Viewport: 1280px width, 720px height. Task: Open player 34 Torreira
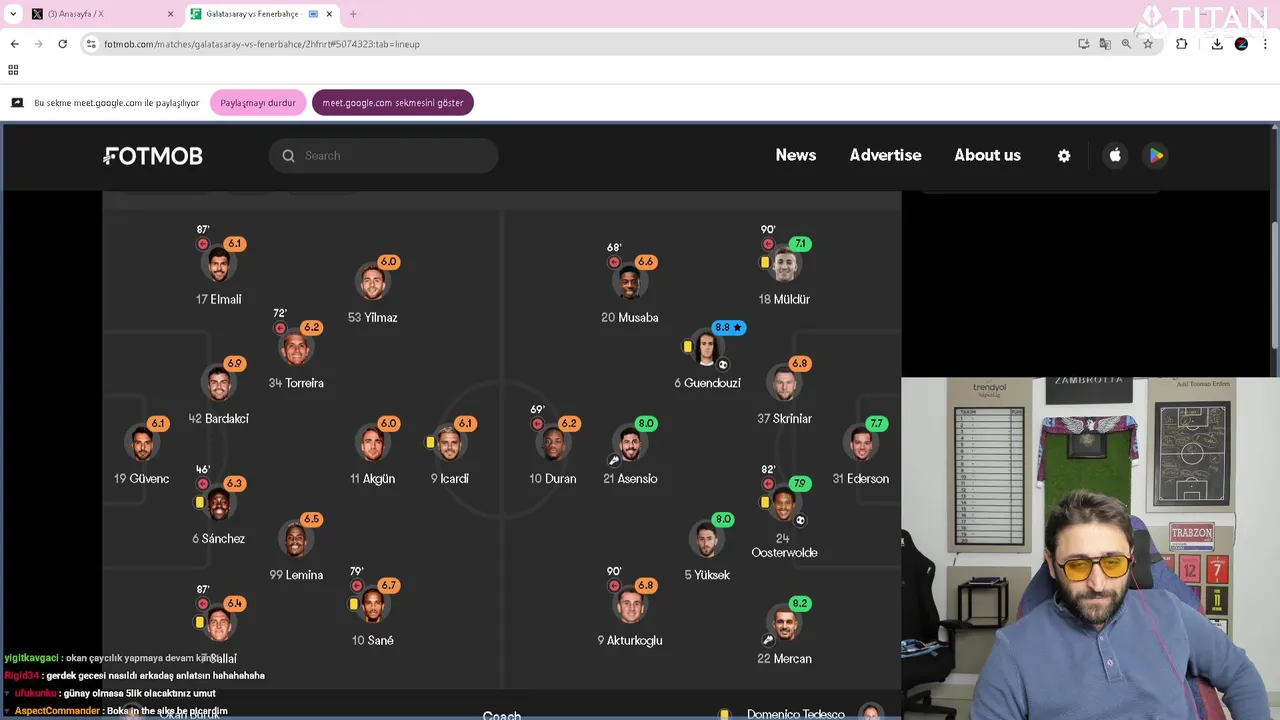click(296, 349)
